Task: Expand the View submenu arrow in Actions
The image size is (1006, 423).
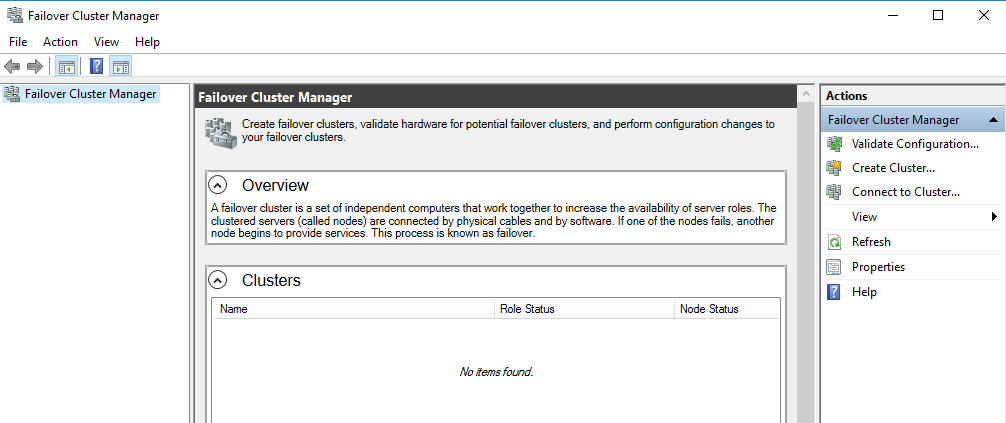Action: [994, 217]
